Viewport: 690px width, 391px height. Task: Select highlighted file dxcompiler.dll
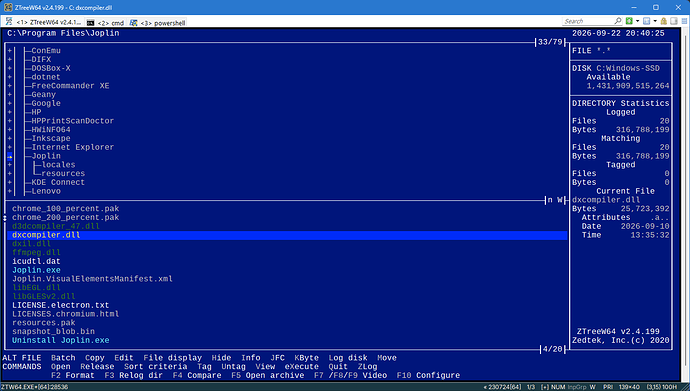287,235
